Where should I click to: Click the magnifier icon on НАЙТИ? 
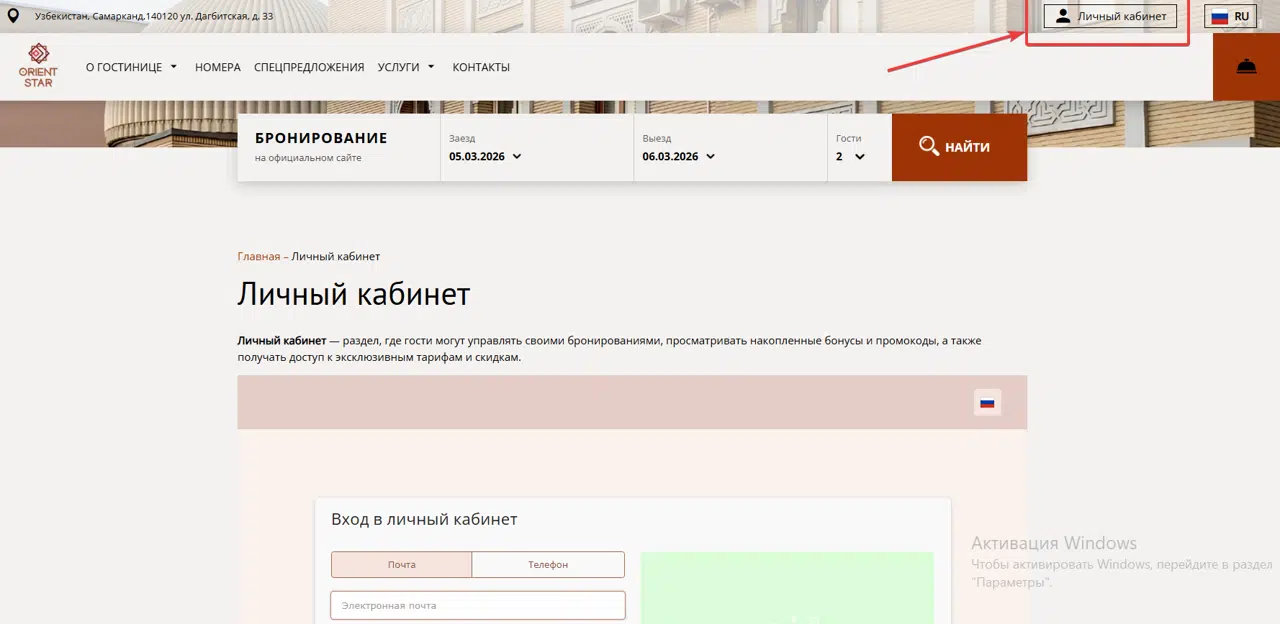click(928, 147)
